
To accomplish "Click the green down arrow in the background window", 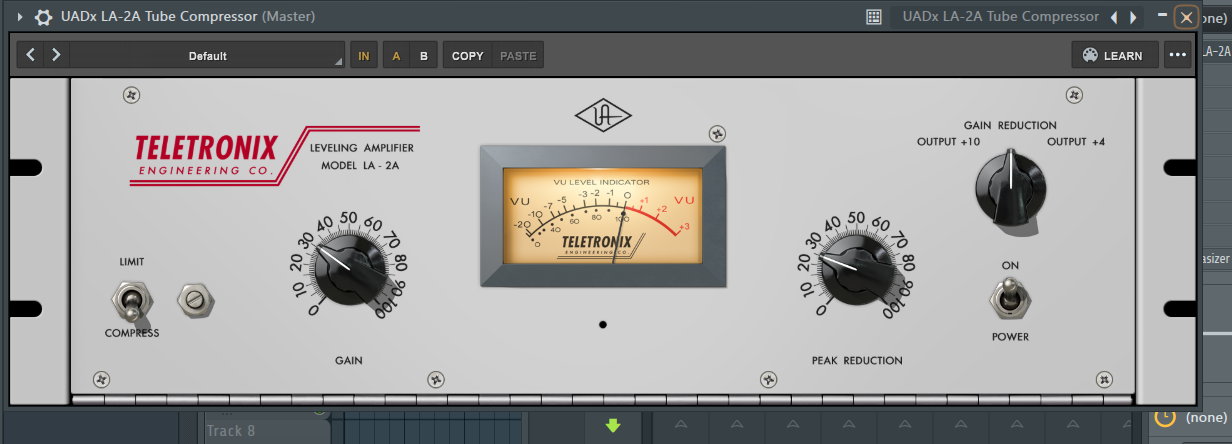I will coord(614,426).
